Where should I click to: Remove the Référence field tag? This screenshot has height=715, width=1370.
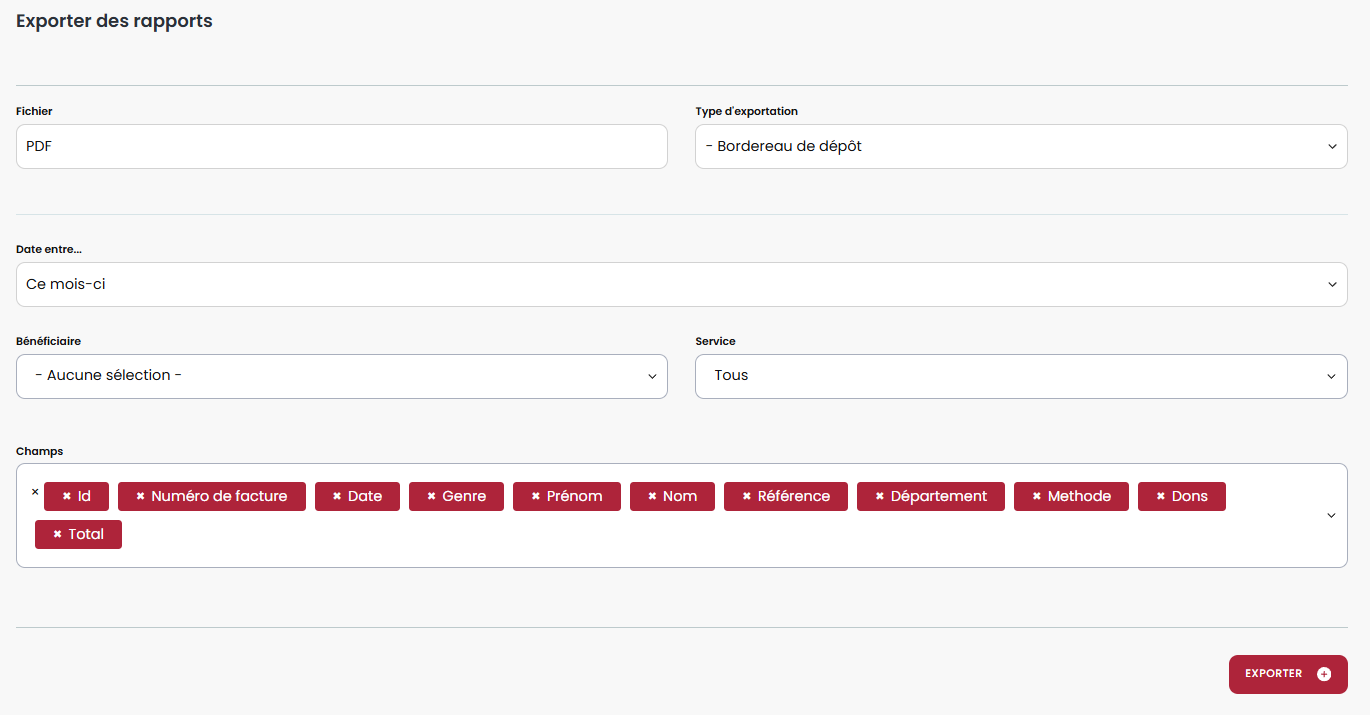click(747, 497)
